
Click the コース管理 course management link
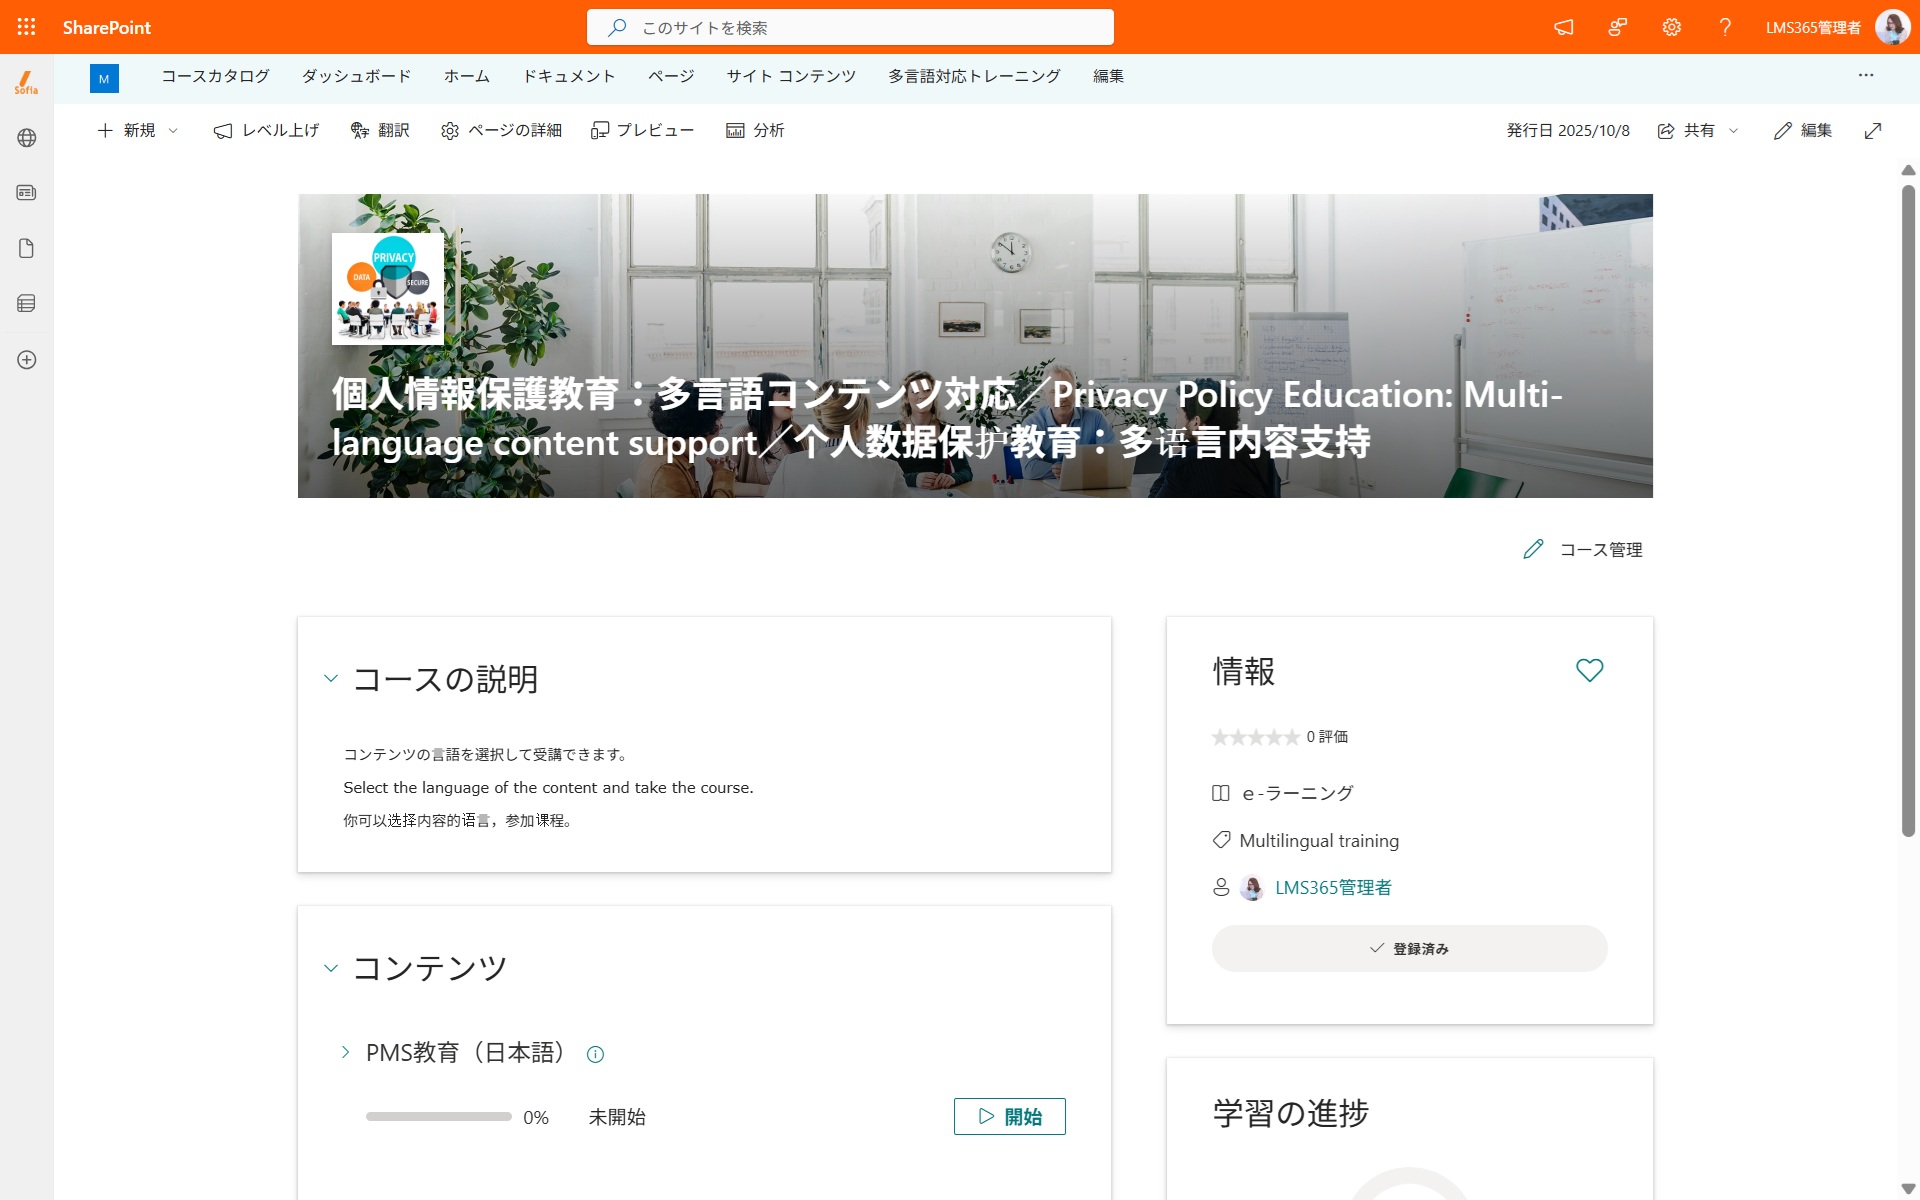pyautogui.click(x=1583, y=549)
